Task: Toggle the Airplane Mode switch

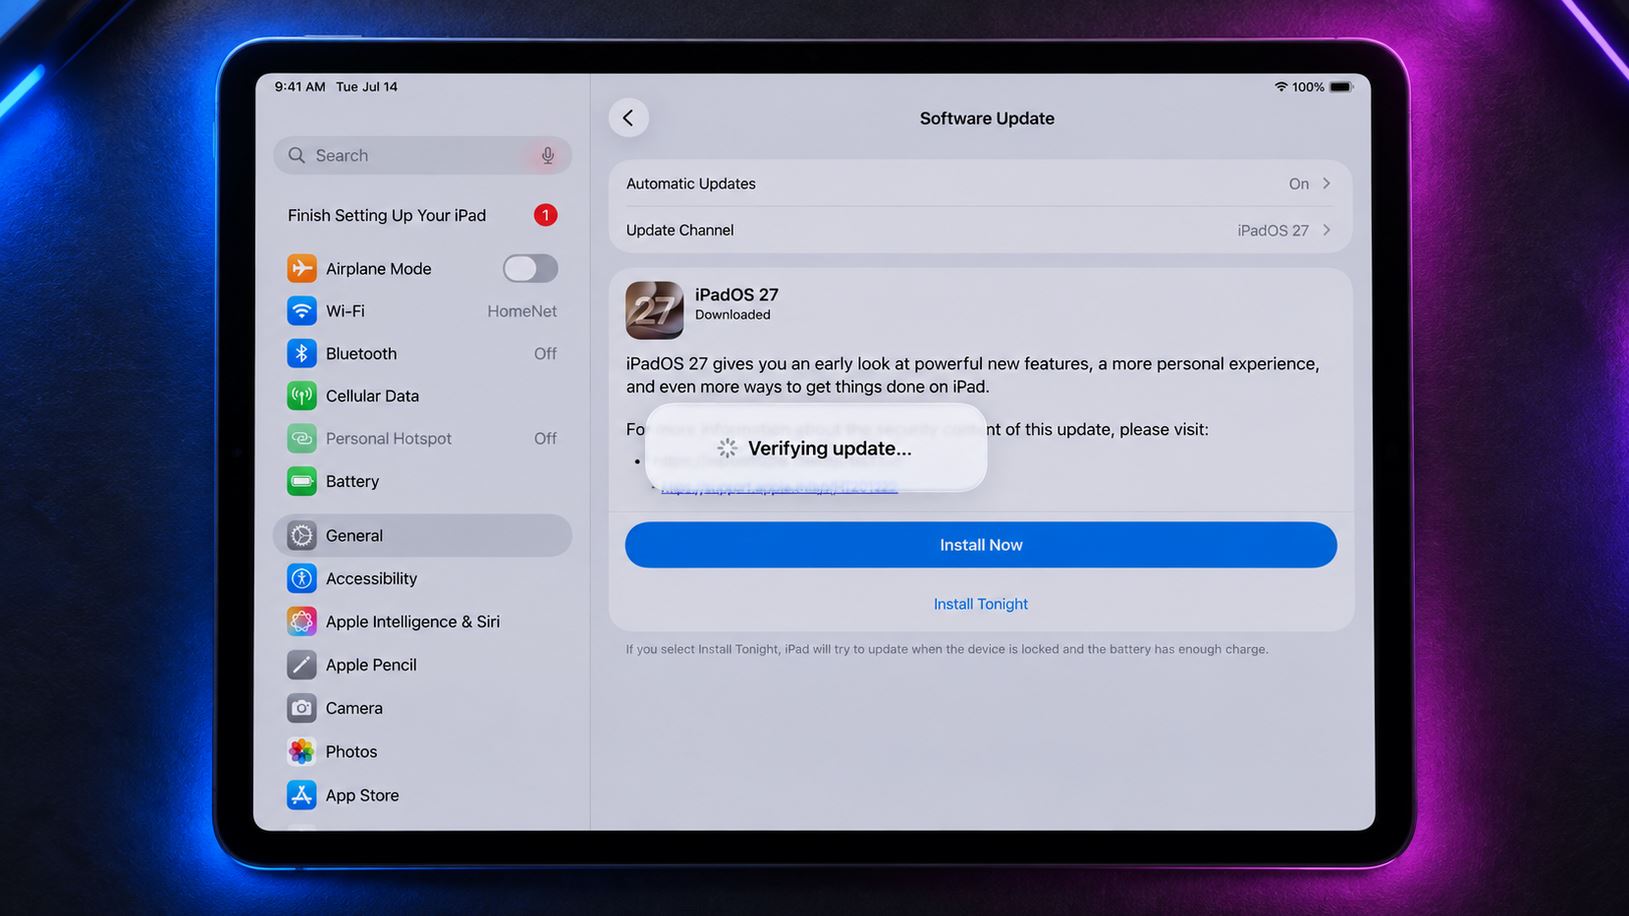Action: 530,268
